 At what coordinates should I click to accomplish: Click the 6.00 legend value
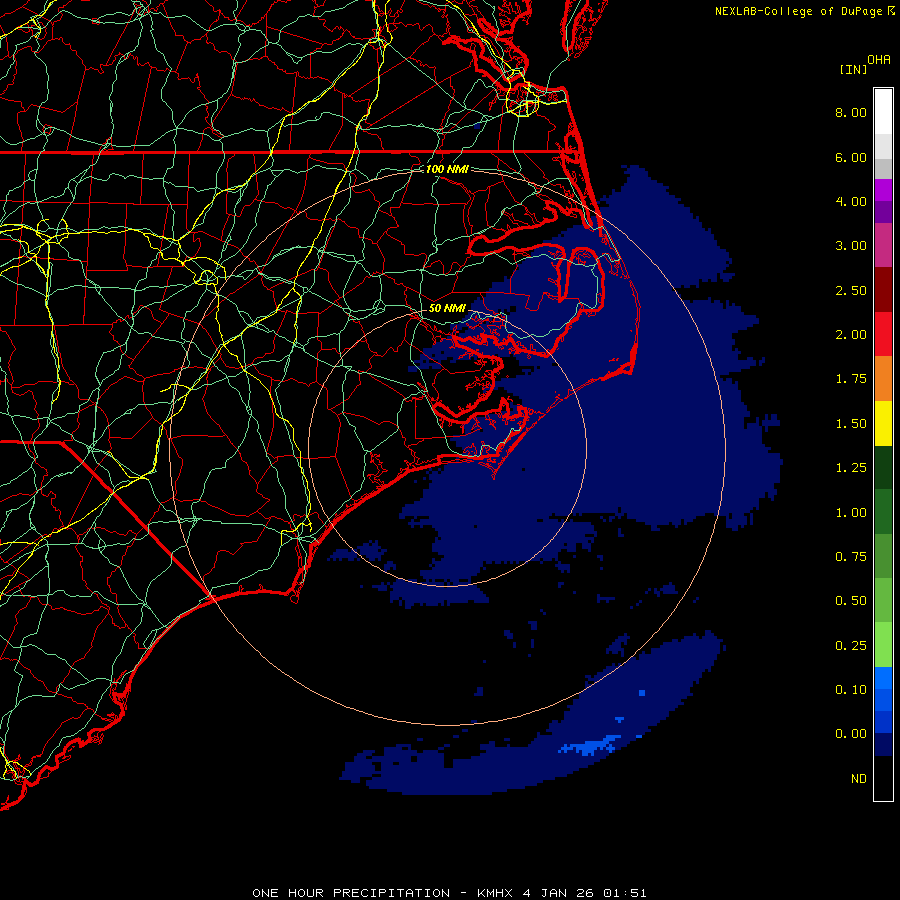tap(851, 157)
